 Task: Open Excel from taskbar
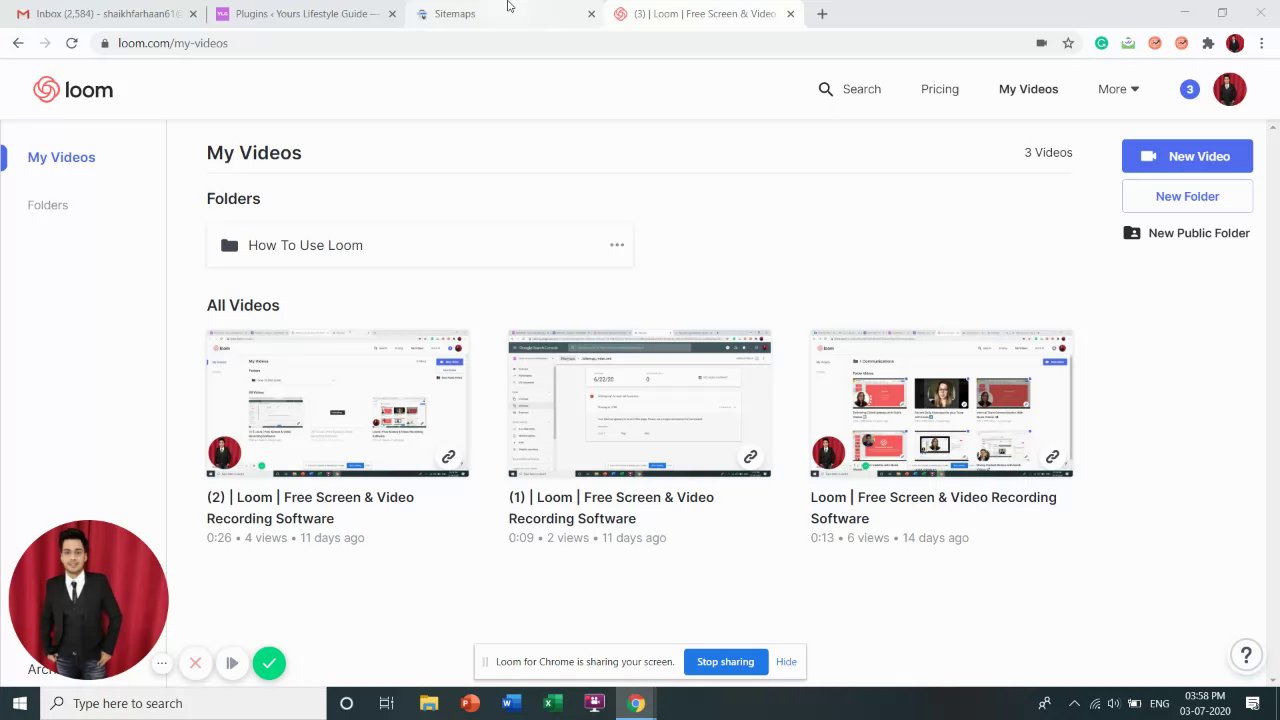pos(553,703)
